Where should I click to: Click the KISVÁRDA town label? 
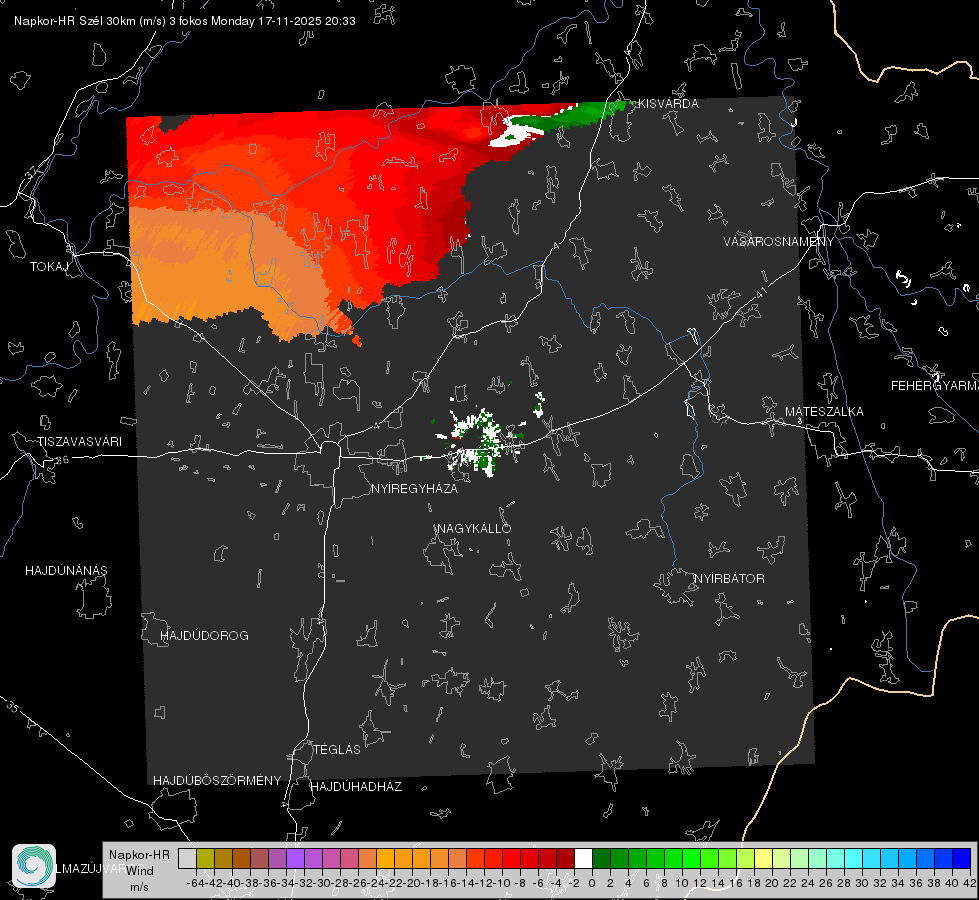667,104
